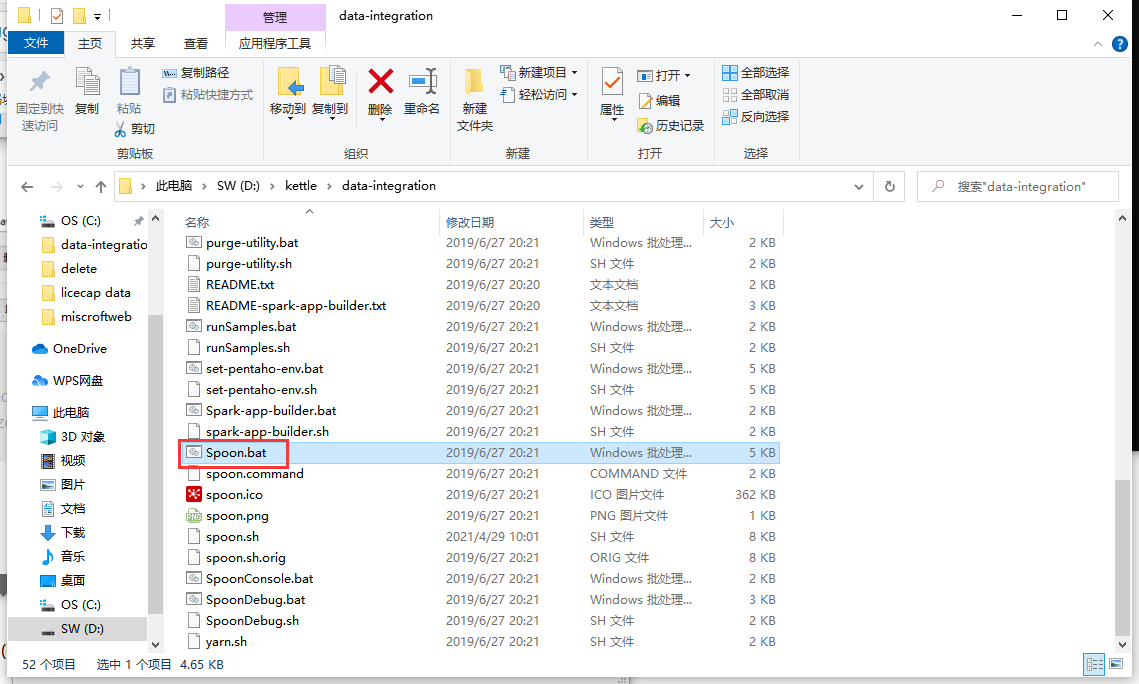Click 此电脑 in the address breadcrumb

coord(174,186)
